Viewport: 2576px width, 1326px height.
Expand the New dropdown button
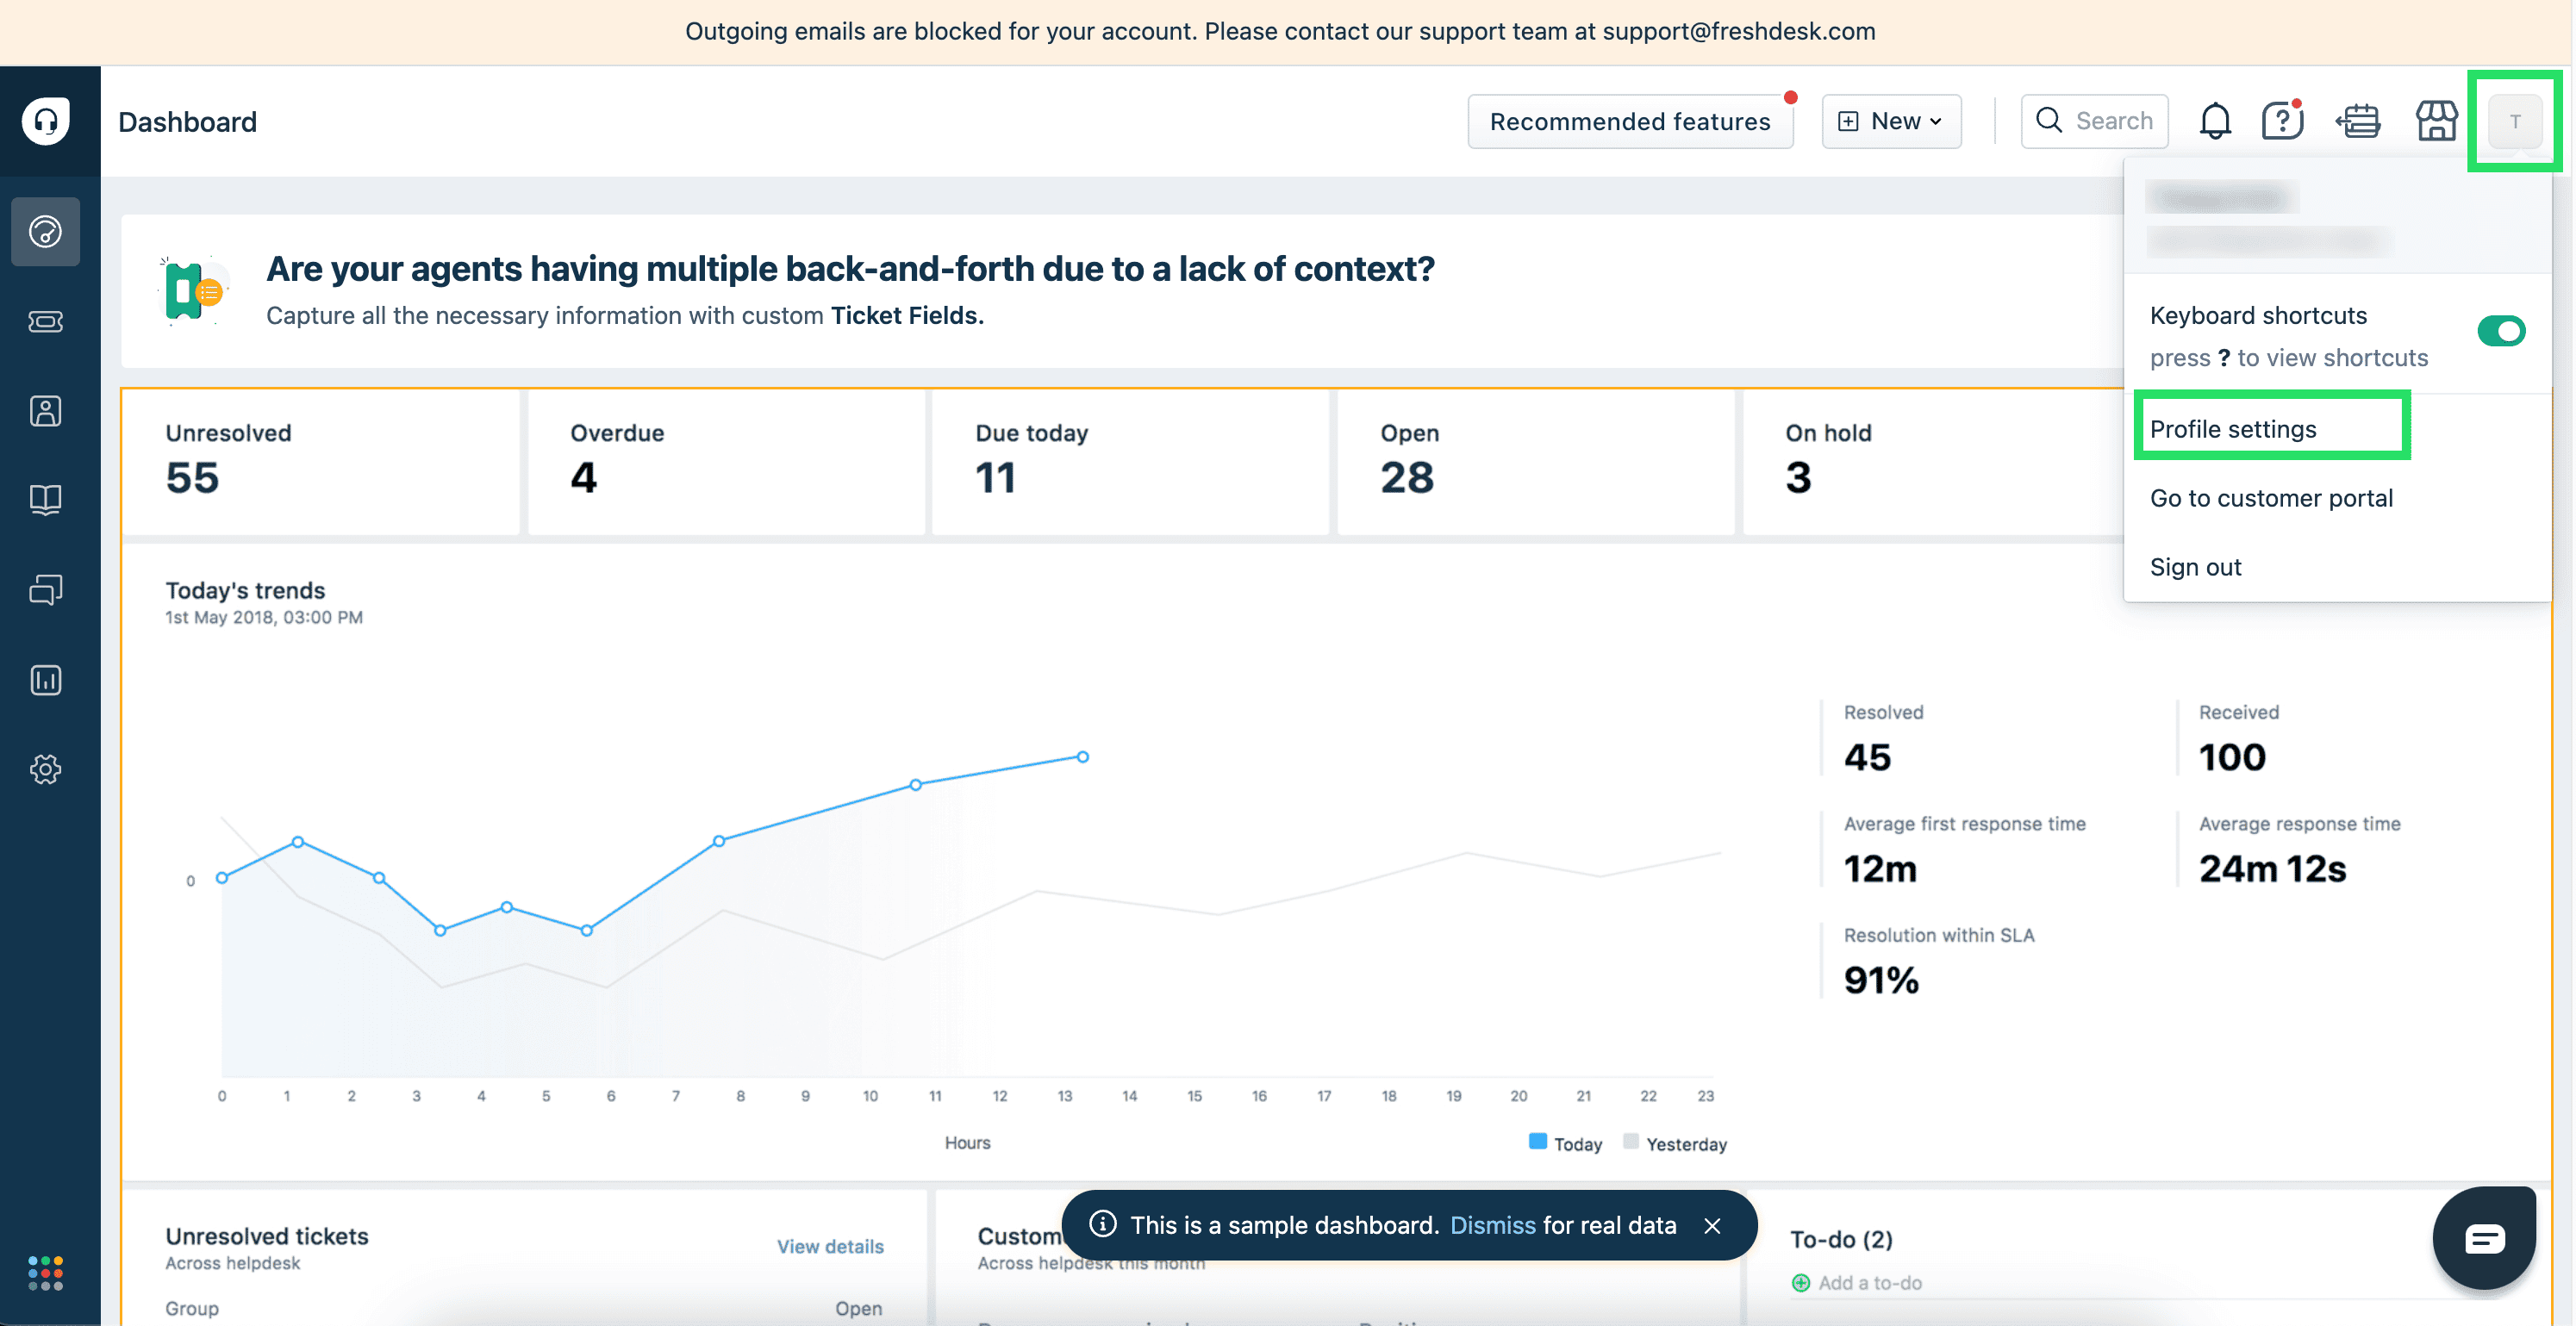[1891, 121]
